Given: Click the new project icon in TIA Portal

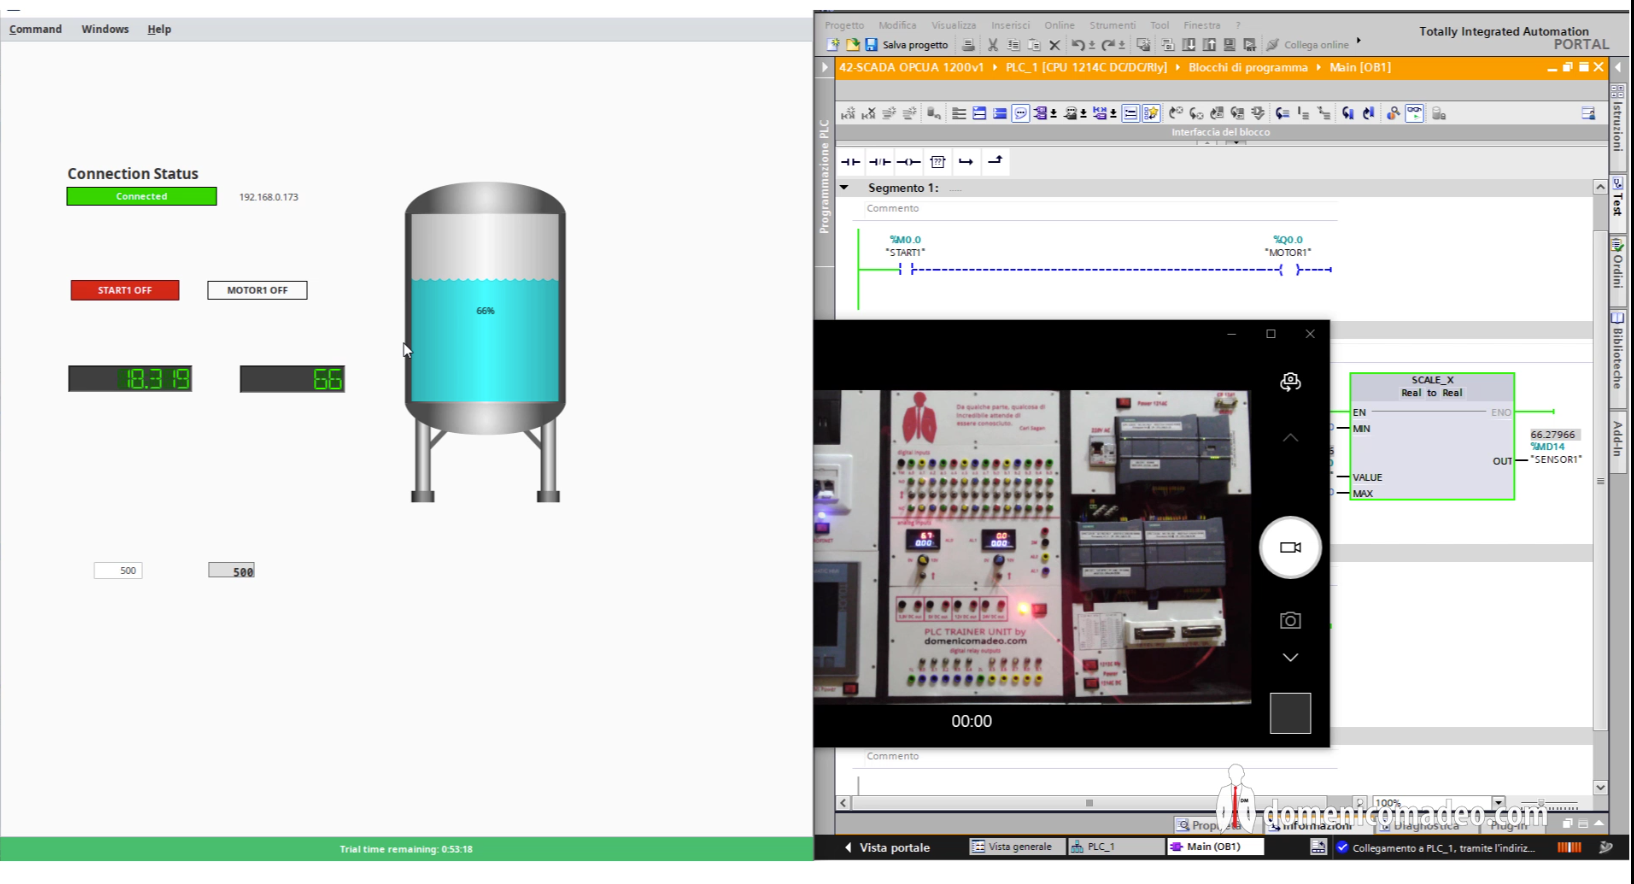Looking at the screenshot, I should point(832,44).
